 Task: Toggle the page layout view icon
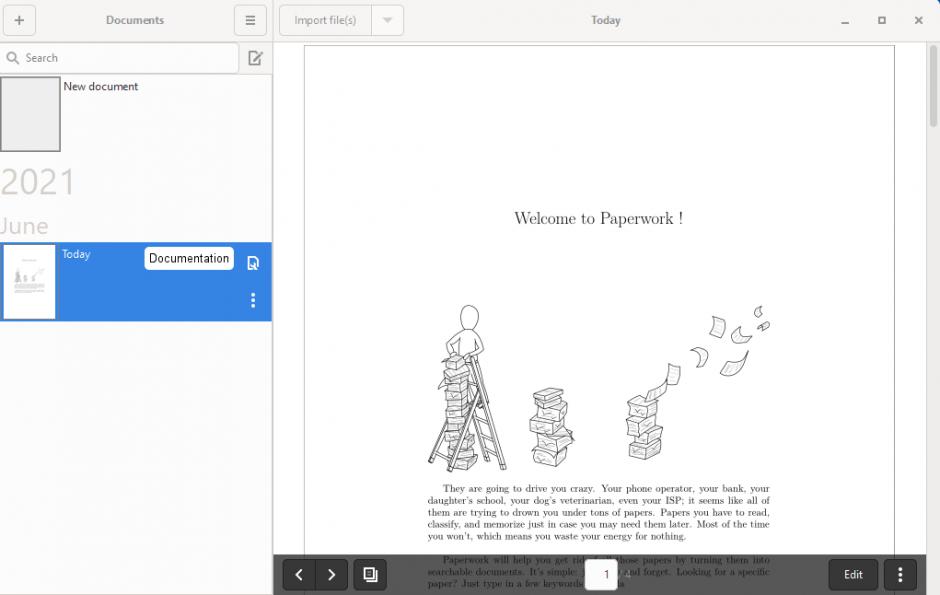pyautogui.click(x=370, y=575)
